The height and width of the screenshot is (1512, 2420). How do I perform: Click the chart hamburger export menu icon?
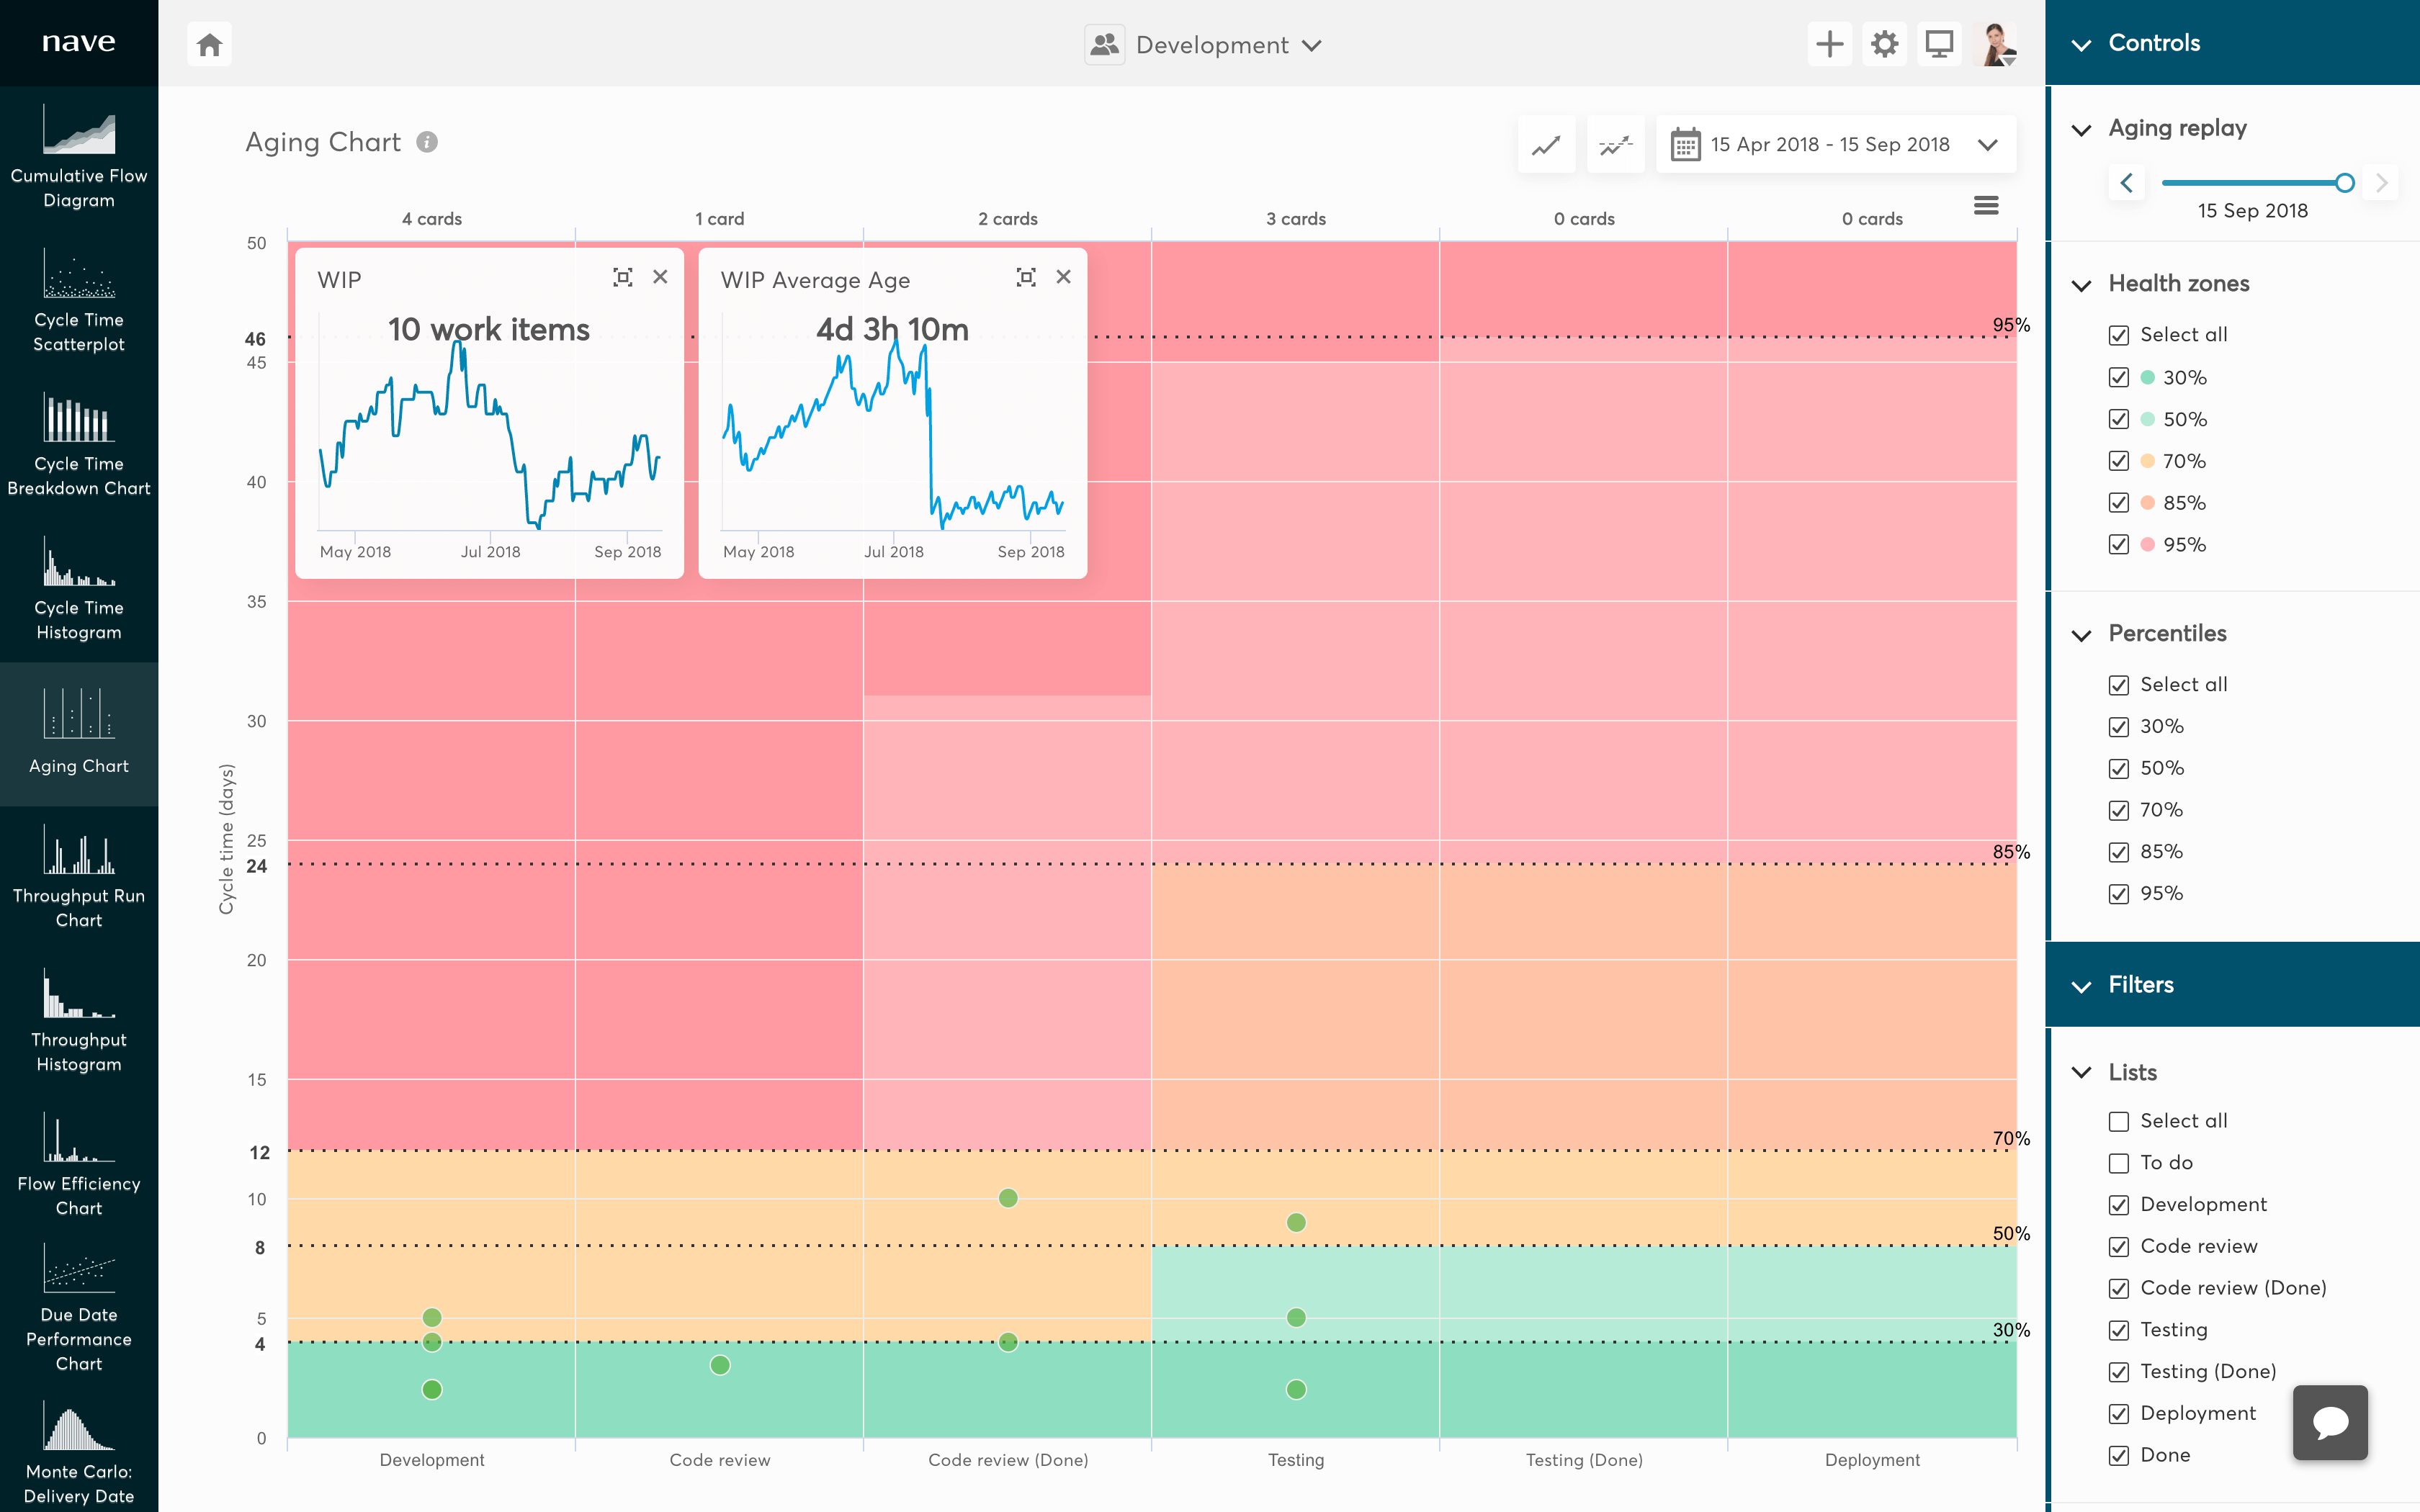pyautogui.click(x=1986, y=205)
